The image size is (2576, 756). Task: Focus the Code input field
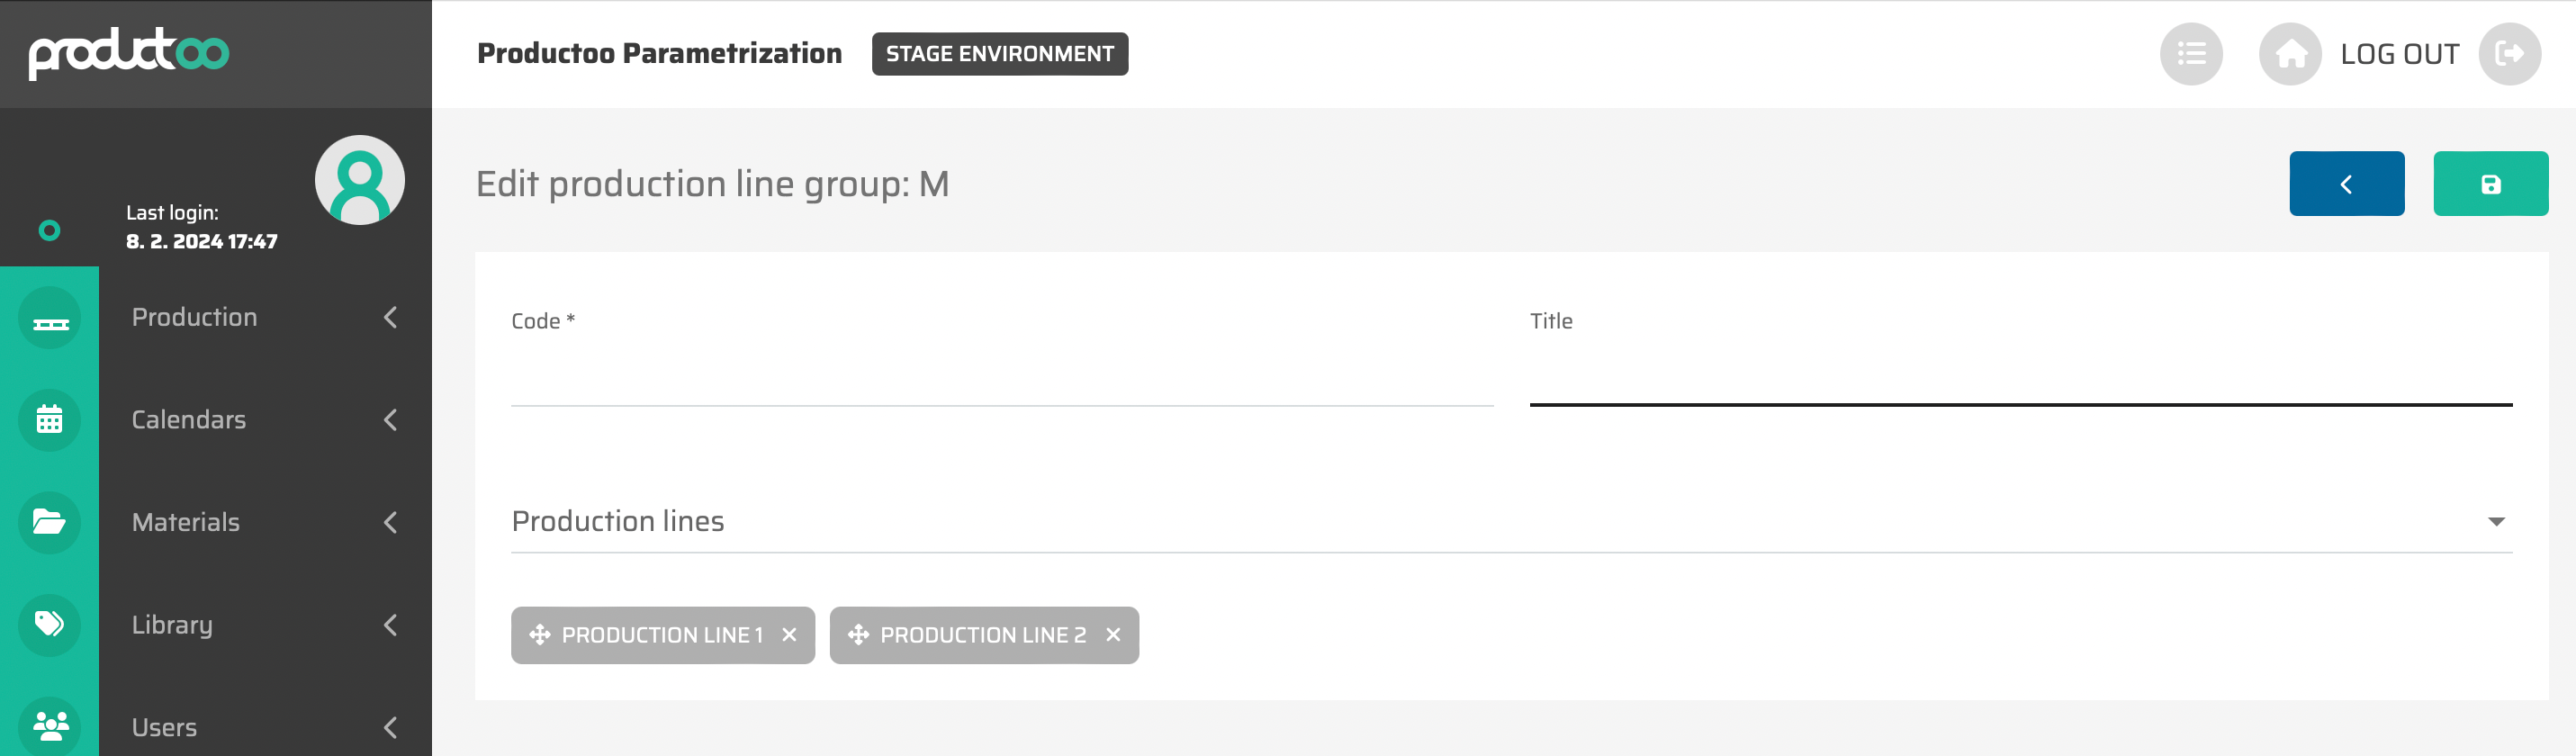(1001, 381)
